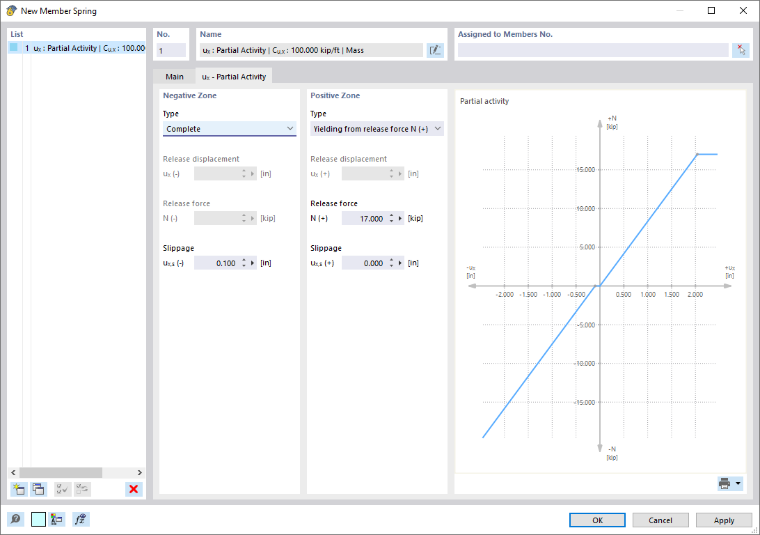This screenshot has height=535, width=760.
Task: Click the Name text field
Action: (x=311, y=50)
